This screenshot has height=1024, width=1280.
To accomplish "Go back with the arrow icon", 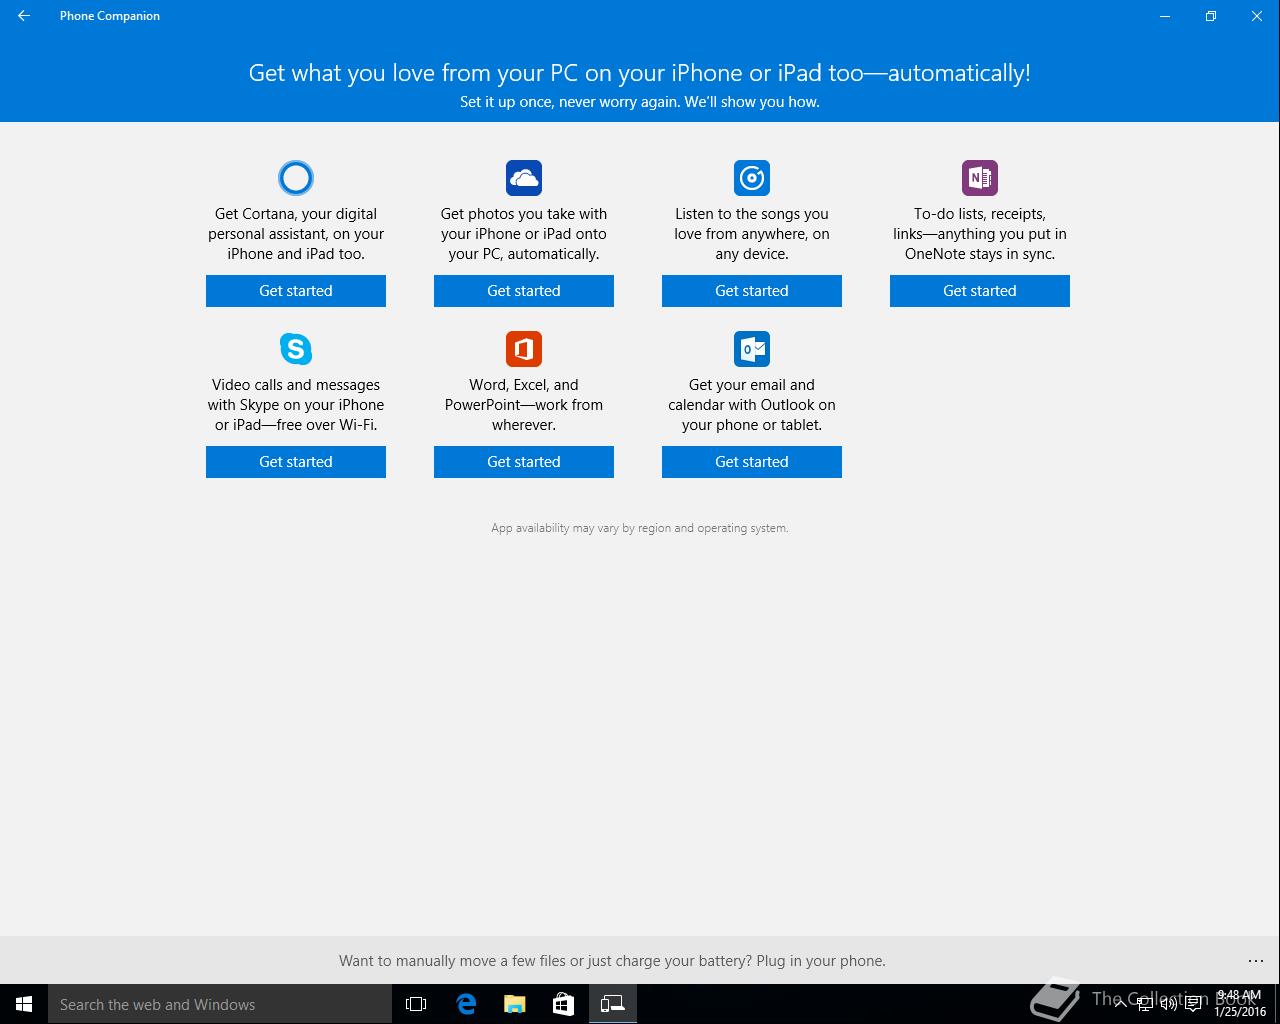I will pos(24,16).
